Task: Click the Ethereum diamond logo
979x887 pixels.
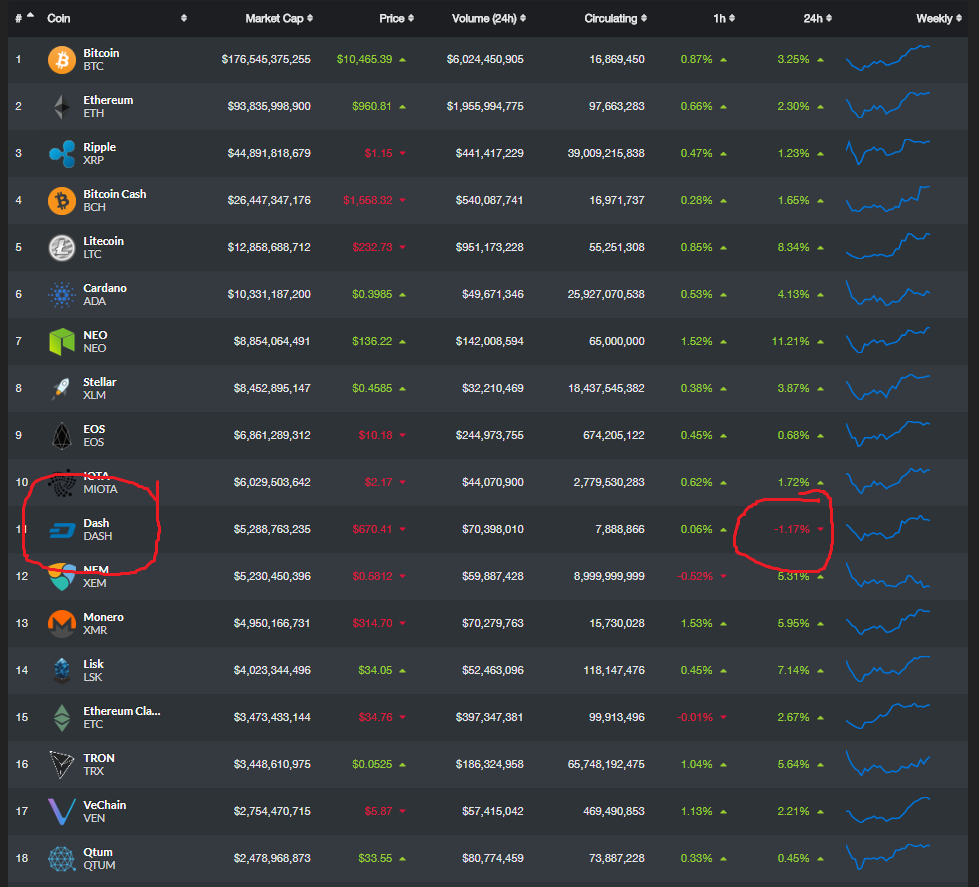Action: (62, 107)
